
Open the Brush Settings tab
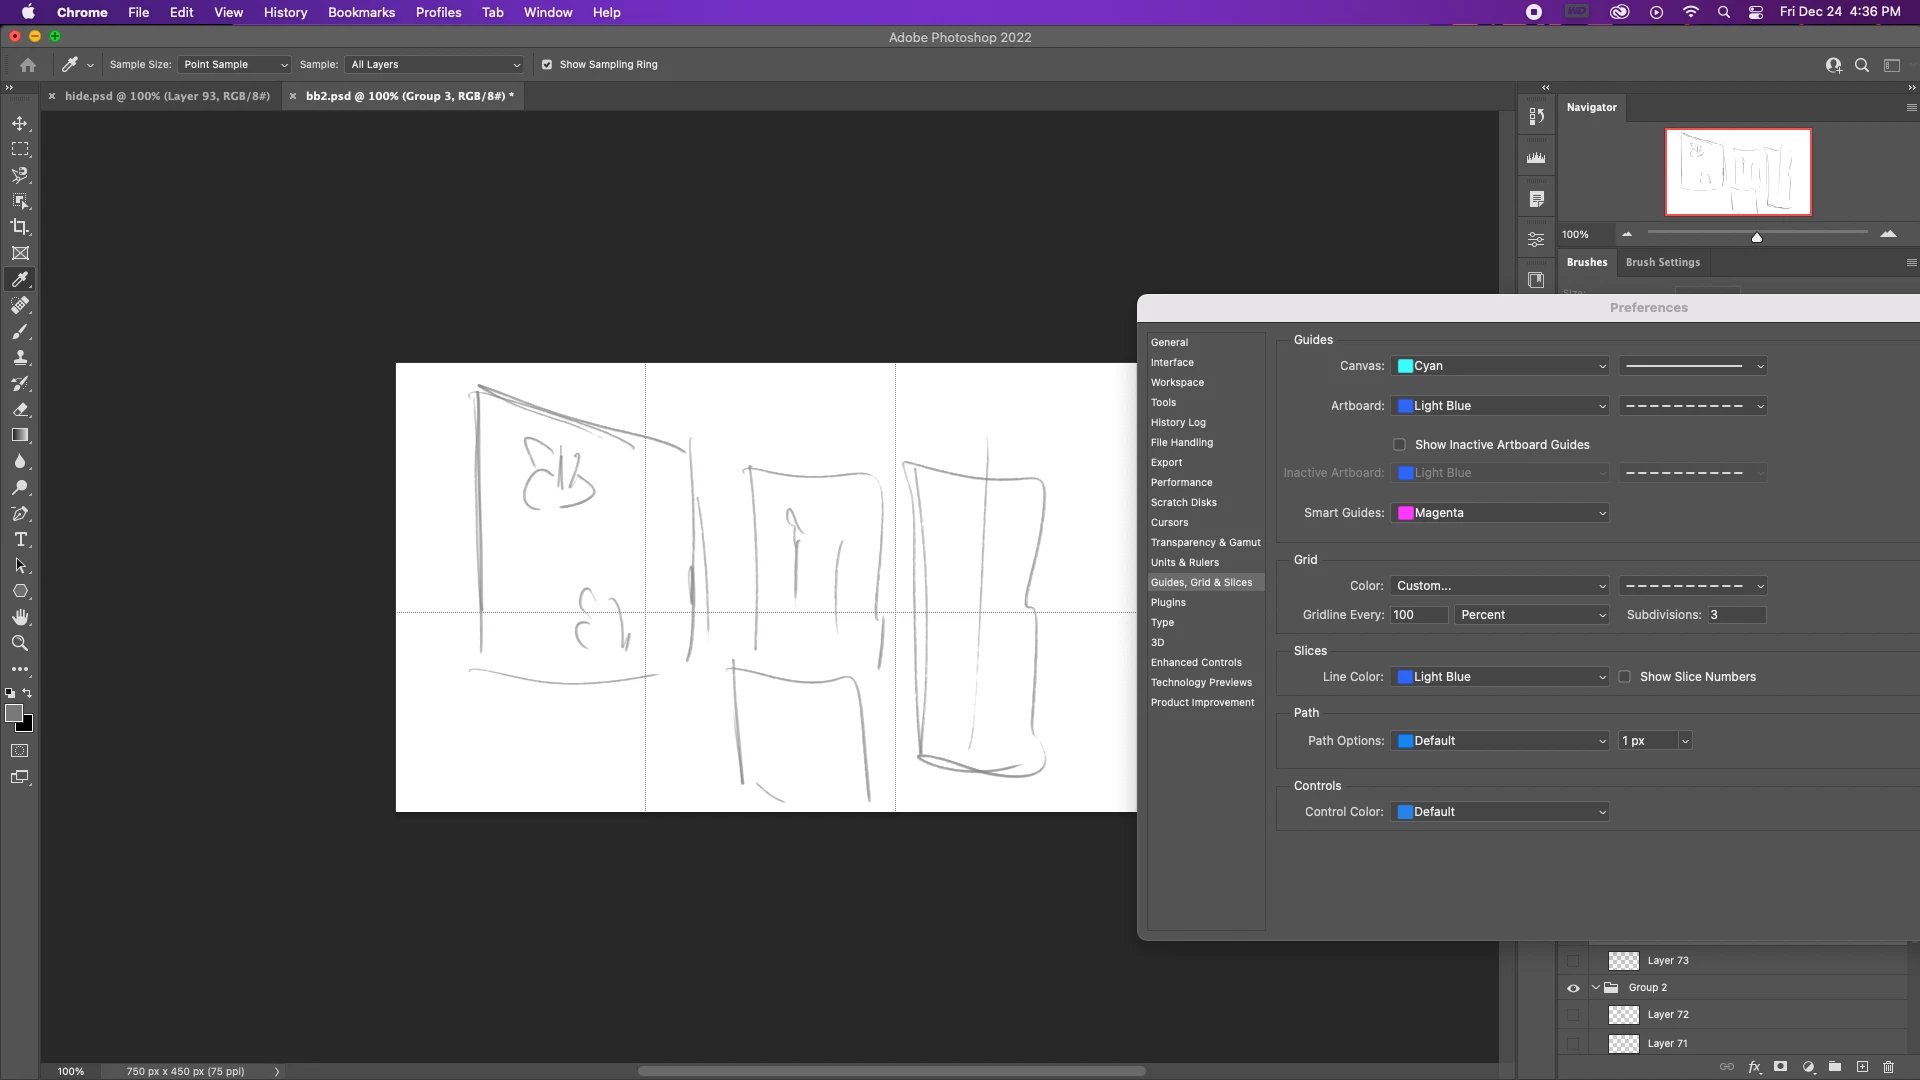coord(1662,262)
